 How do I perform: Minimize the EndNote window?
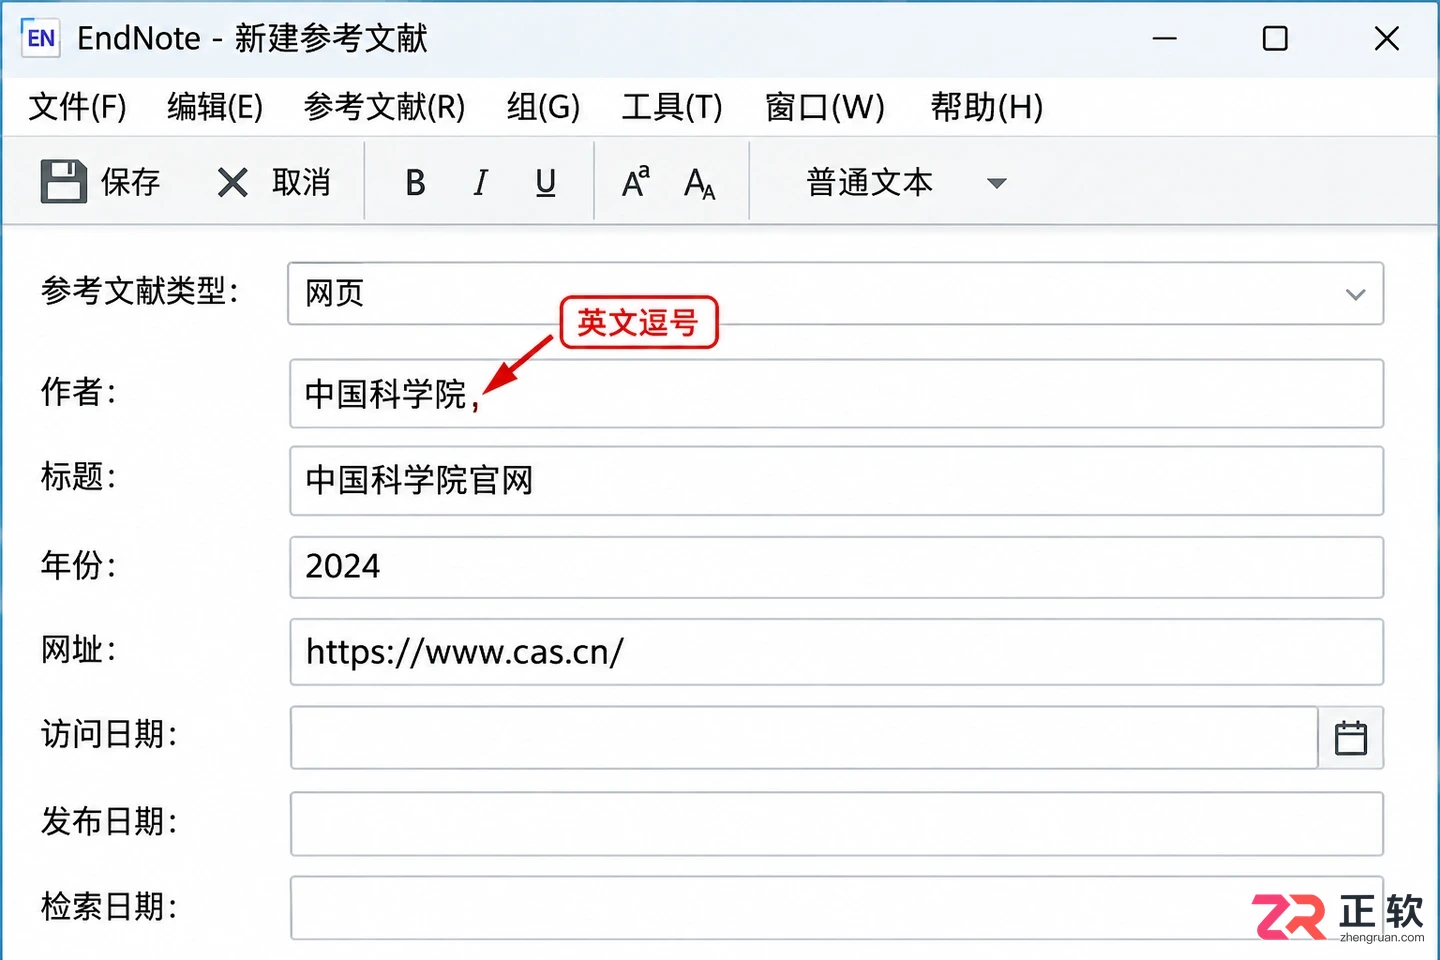pos(1165,39)
